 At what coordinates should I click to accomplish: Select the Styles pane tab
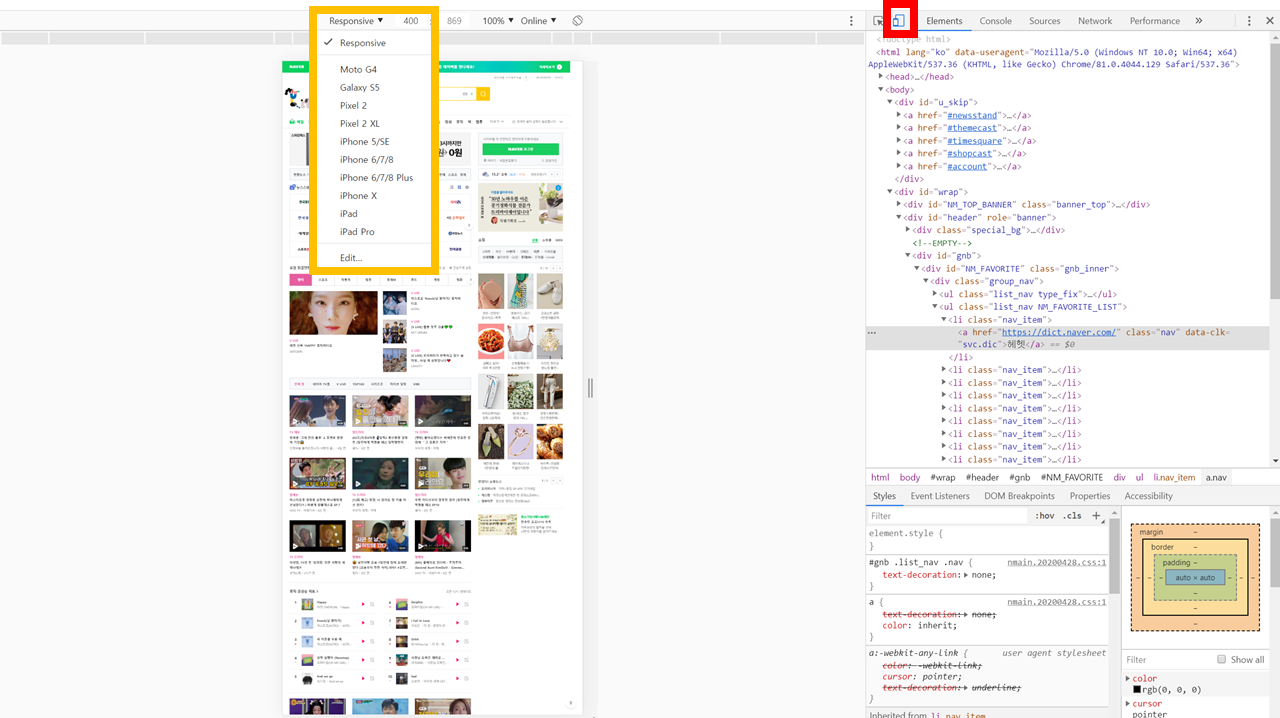[x=884, y=496]
